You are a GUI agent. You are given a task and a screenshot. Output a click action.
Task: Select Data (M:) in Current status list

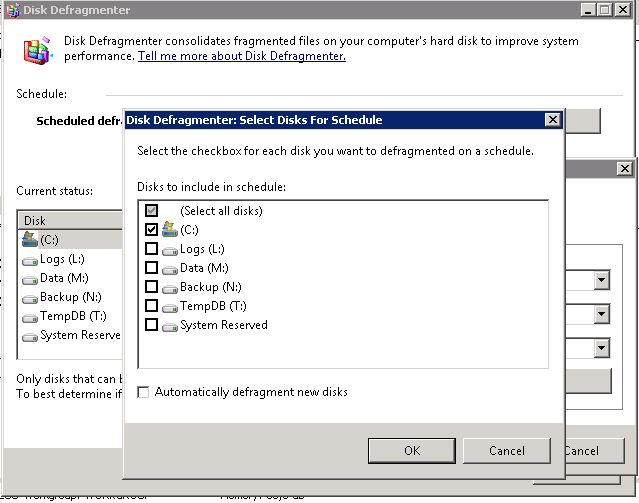point(71,278)
